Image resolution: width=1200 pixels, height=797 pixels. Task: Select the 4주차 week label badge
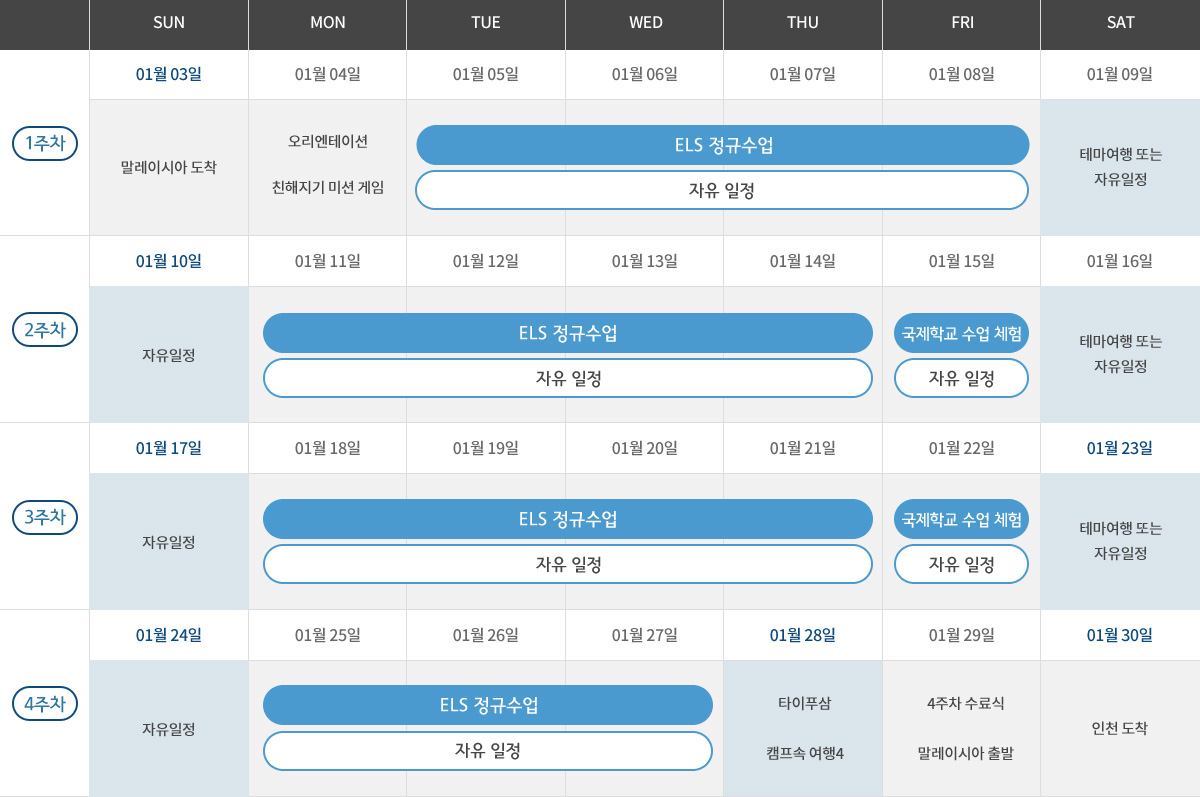click(x=44, y=704)
